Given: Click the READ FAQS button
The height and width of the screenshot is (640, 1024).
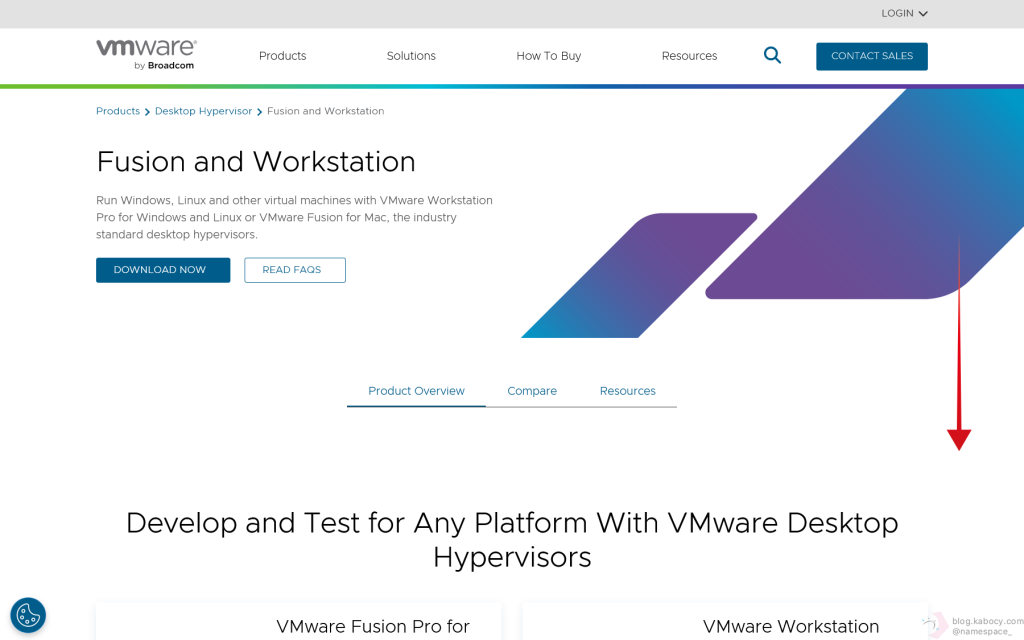Looking at the screenshot, I should click(x=295, y=270).
